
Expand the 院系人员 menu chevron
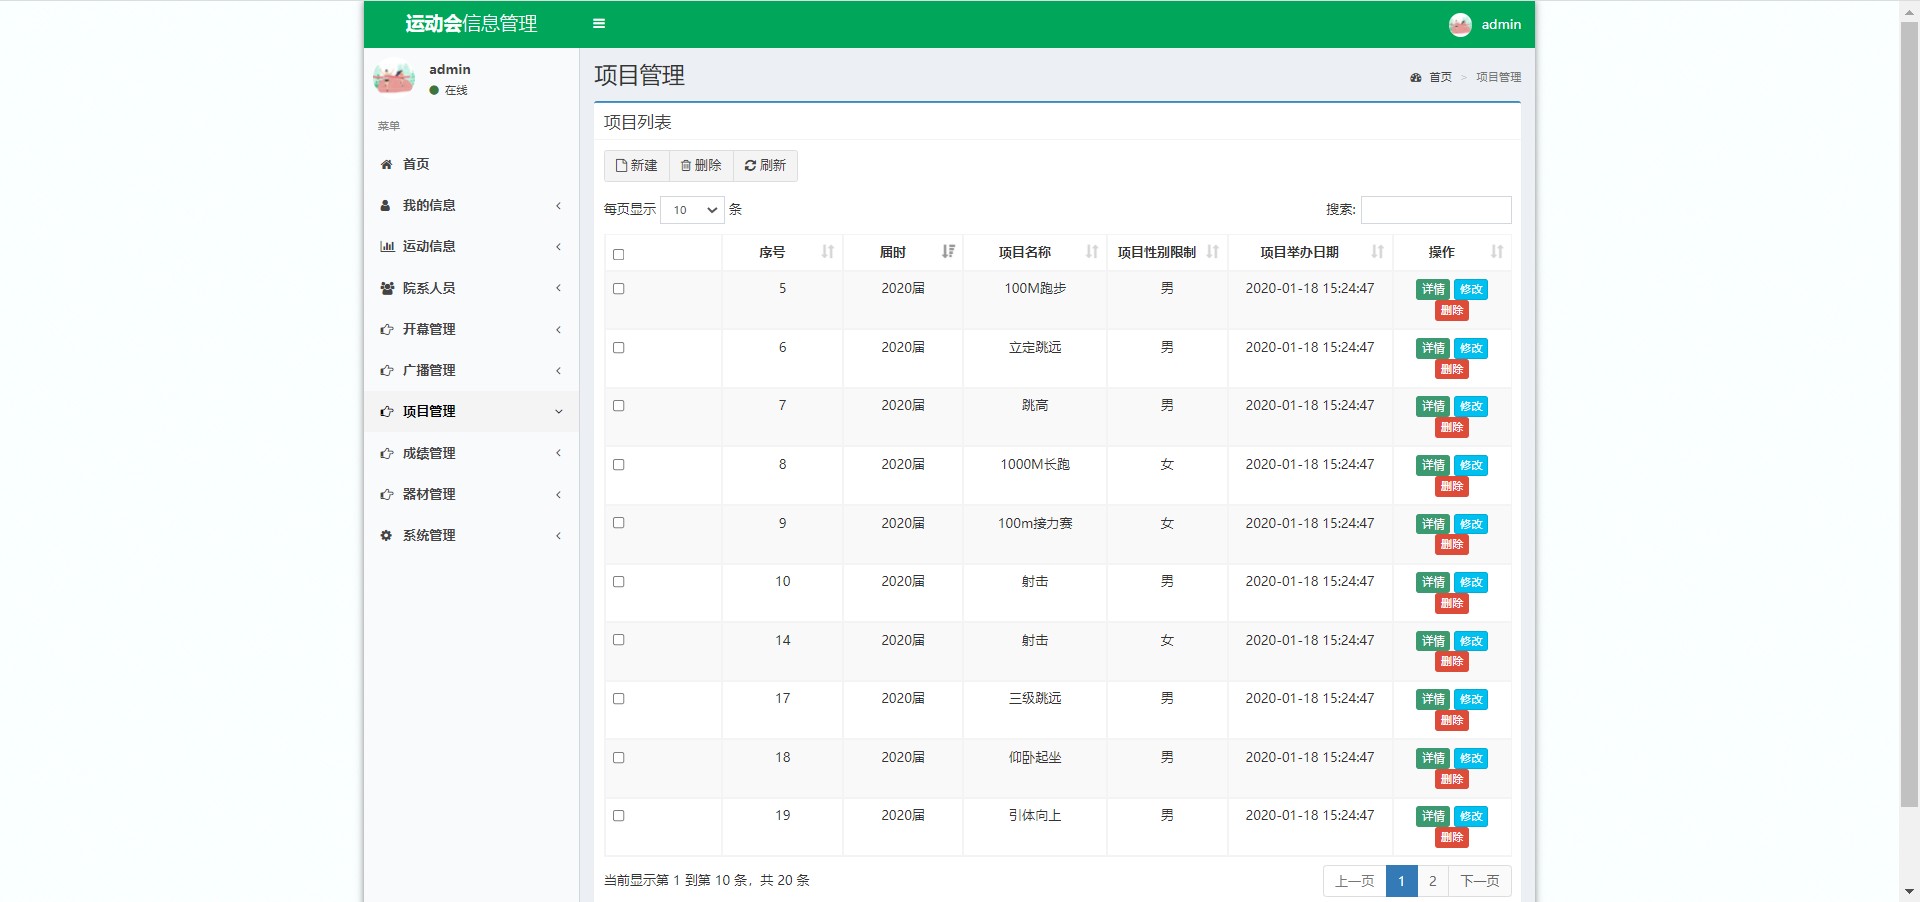click(x=558, y=288)
